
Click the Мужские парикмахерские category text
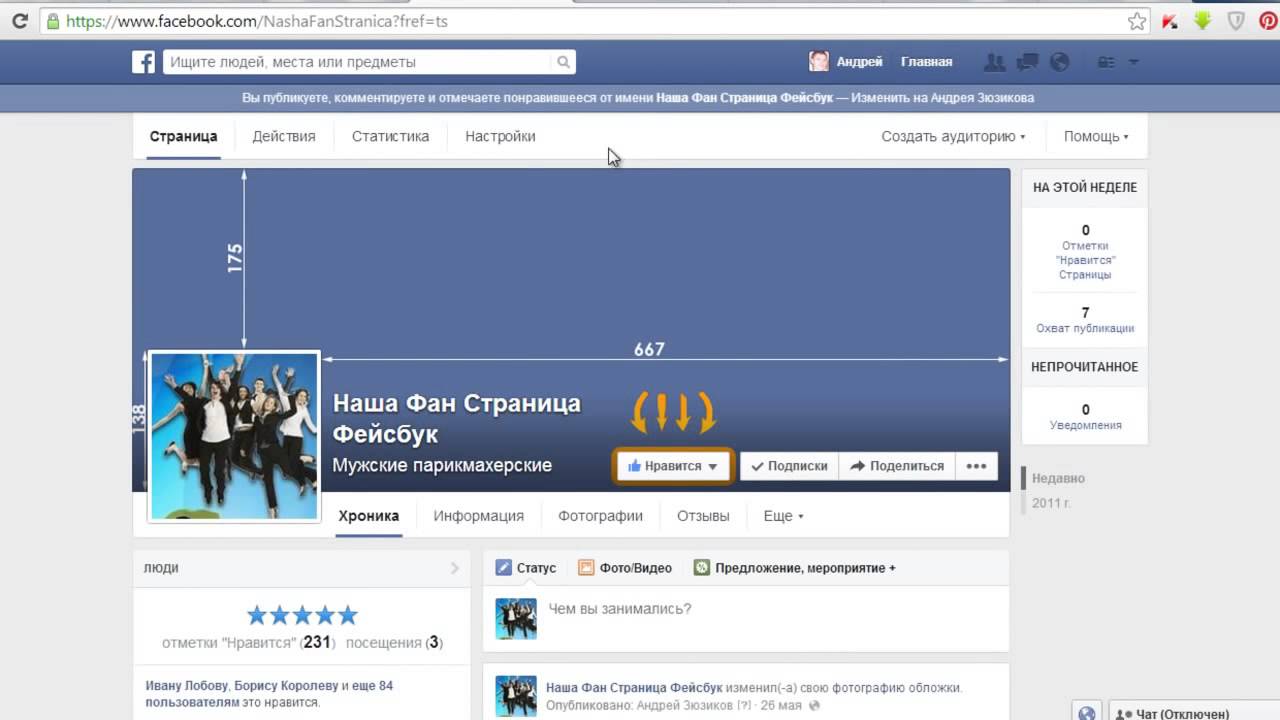tap(442, 465)
